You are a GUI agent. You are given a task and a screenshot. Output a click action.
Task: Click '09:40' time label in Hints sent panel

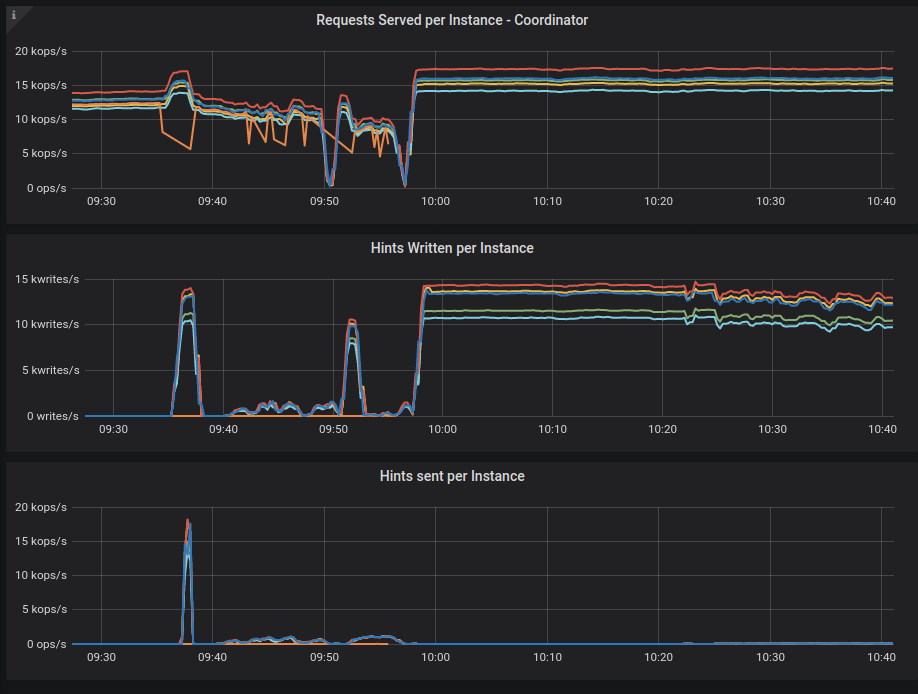tap(212, 657)
